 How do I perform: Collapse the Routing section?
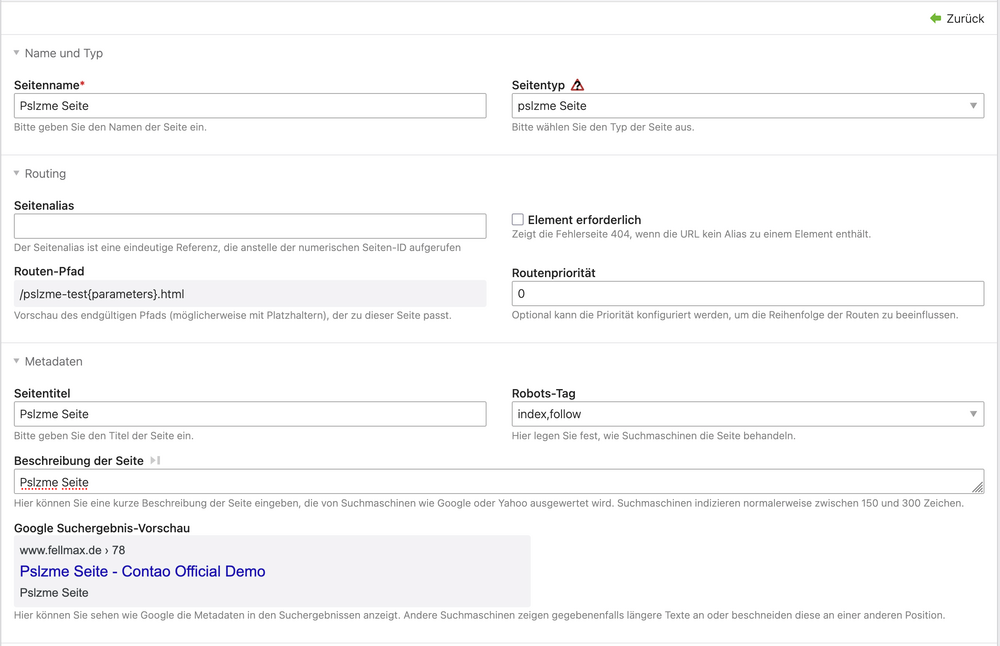[x=17, y=173]
